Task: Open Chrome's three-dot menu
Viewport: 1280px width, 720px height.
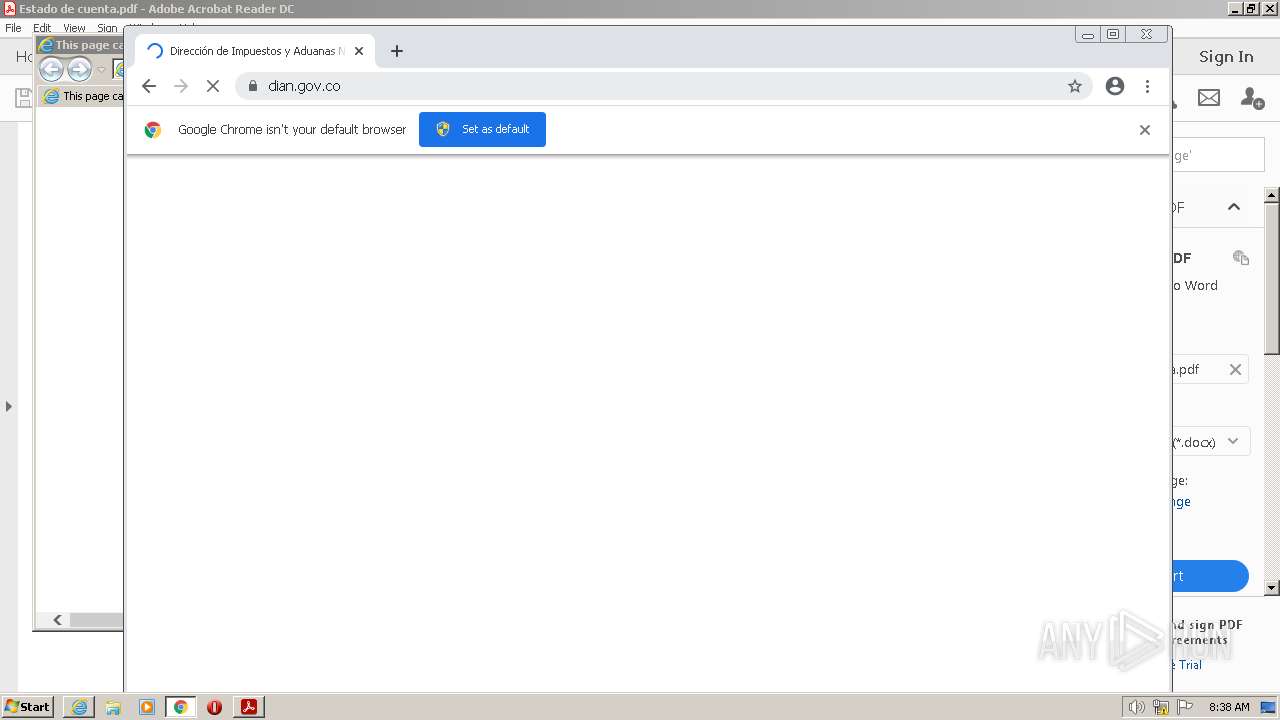Action: point(1147,86)
